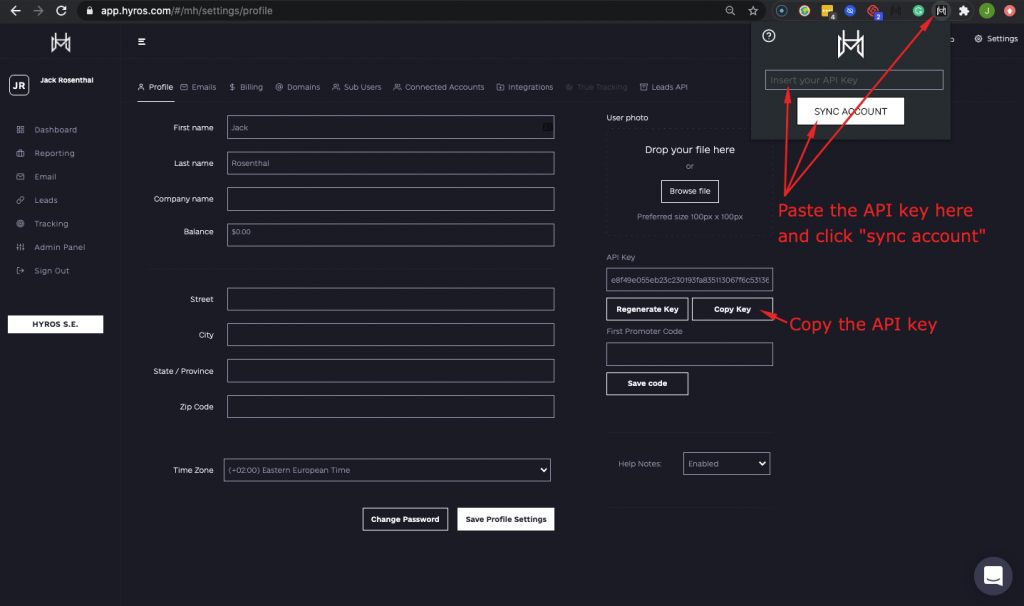
Task: Click the Hyros logo in sidebar header
Action: (x=61, y=43)
